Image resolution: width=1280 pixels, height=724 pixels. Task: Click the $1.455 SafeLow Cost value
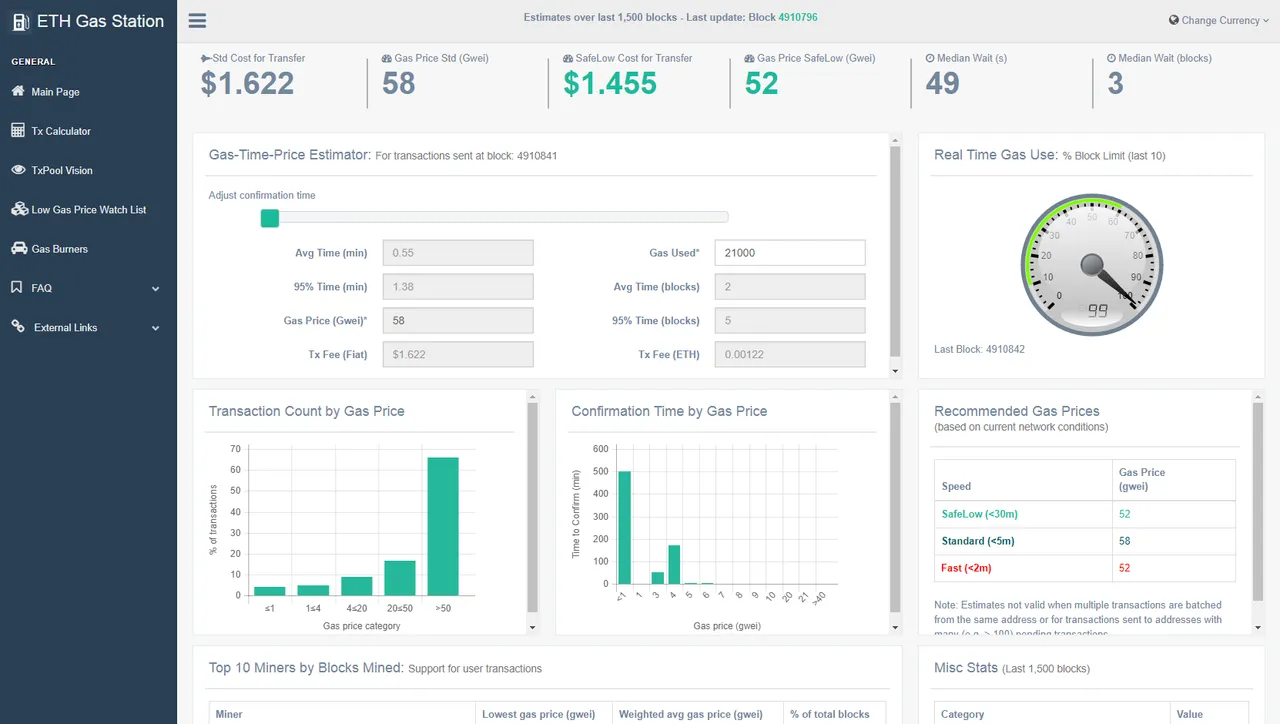click(x=610, y=84)
